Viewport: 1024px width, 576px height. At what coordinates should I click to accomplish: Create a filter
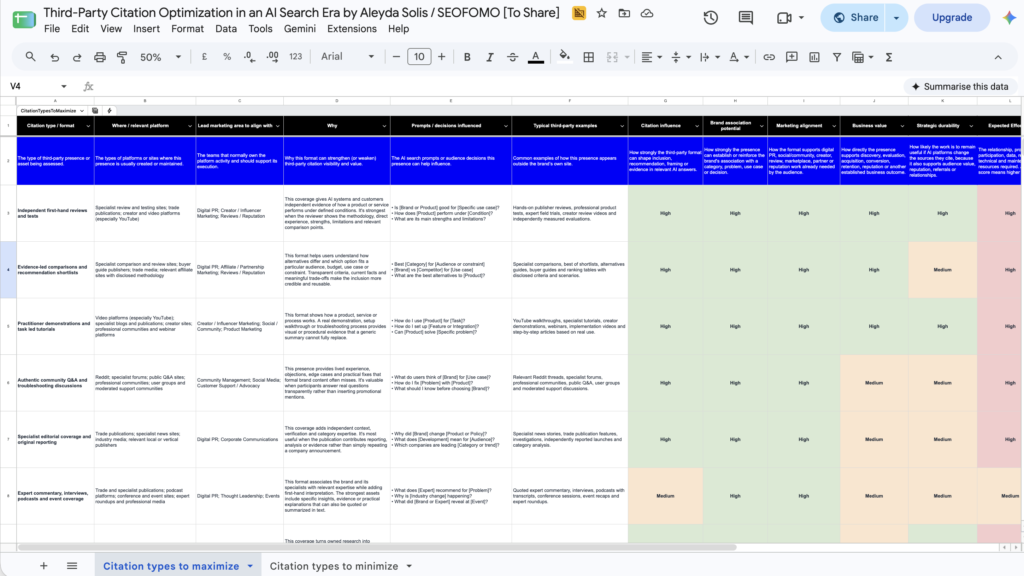pyautogui.click(x=837, y=57)
